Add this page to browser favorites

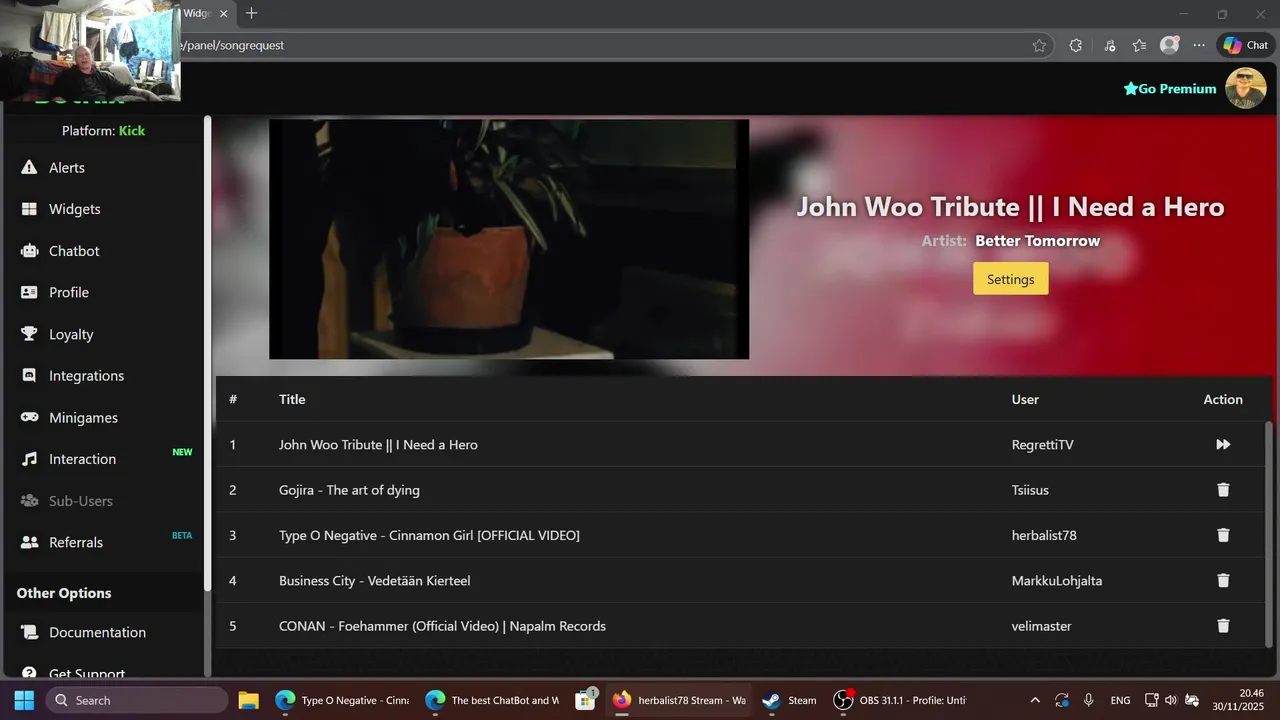pyautogui.click(x=1039, y=45)
